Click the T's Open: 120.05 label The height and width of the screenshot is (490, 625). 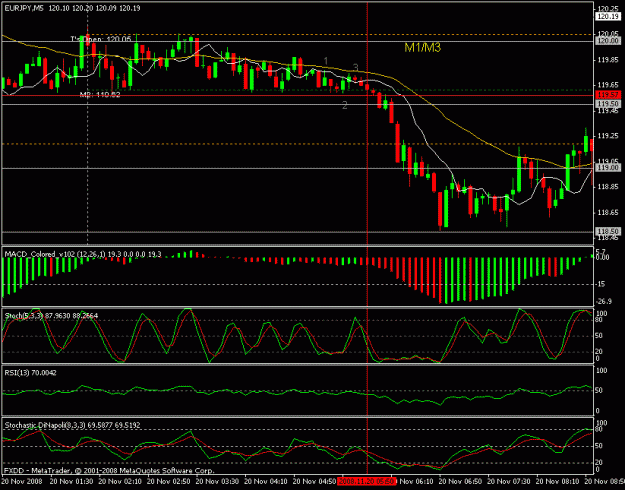coord(101,39)
